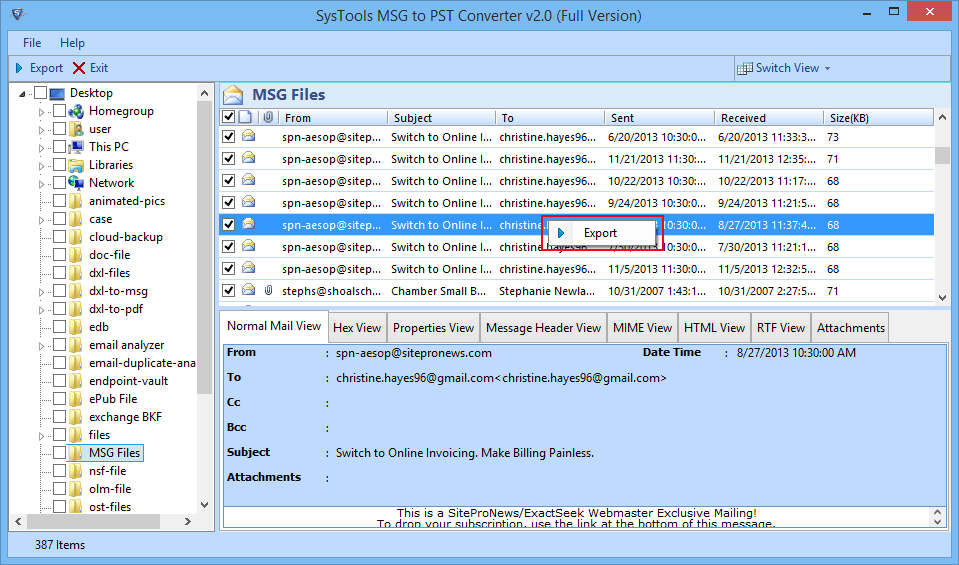Click the This PC computer icon
Screen dimensions: 959x565
click(76, 147)
